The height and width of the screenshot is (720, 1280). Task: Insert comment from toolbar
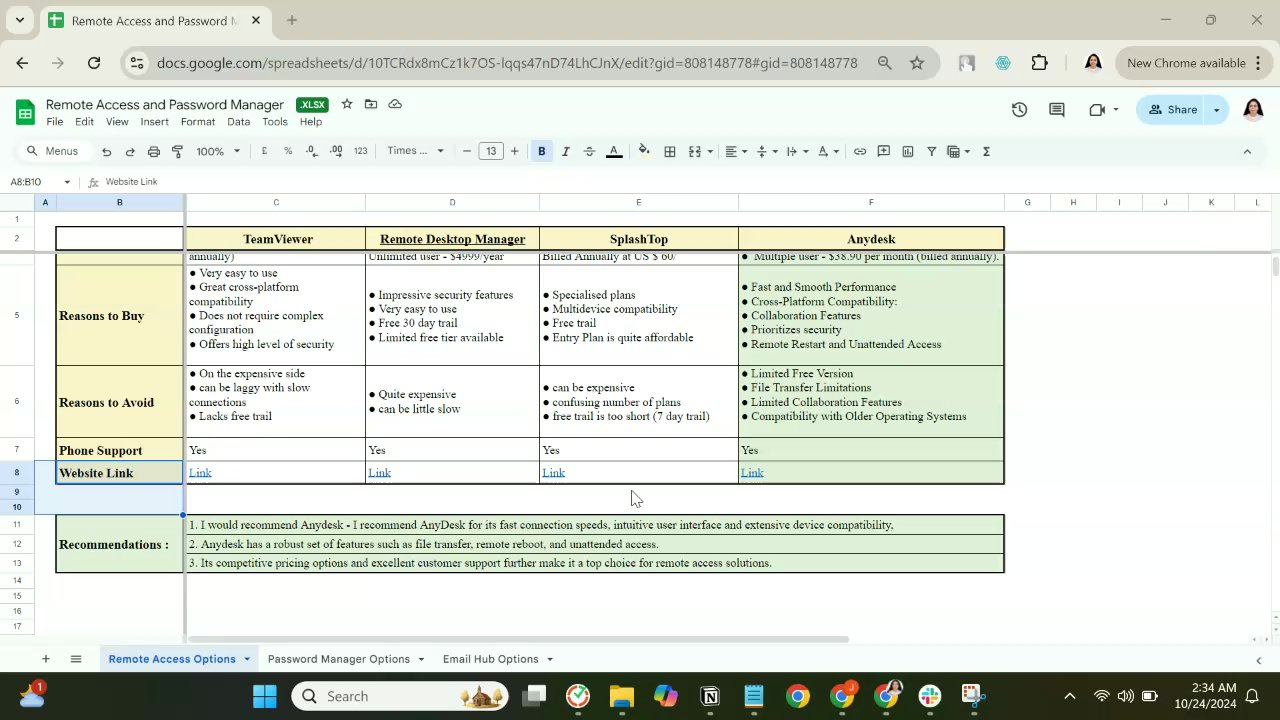pyautogui.click(x=884, y=152)
